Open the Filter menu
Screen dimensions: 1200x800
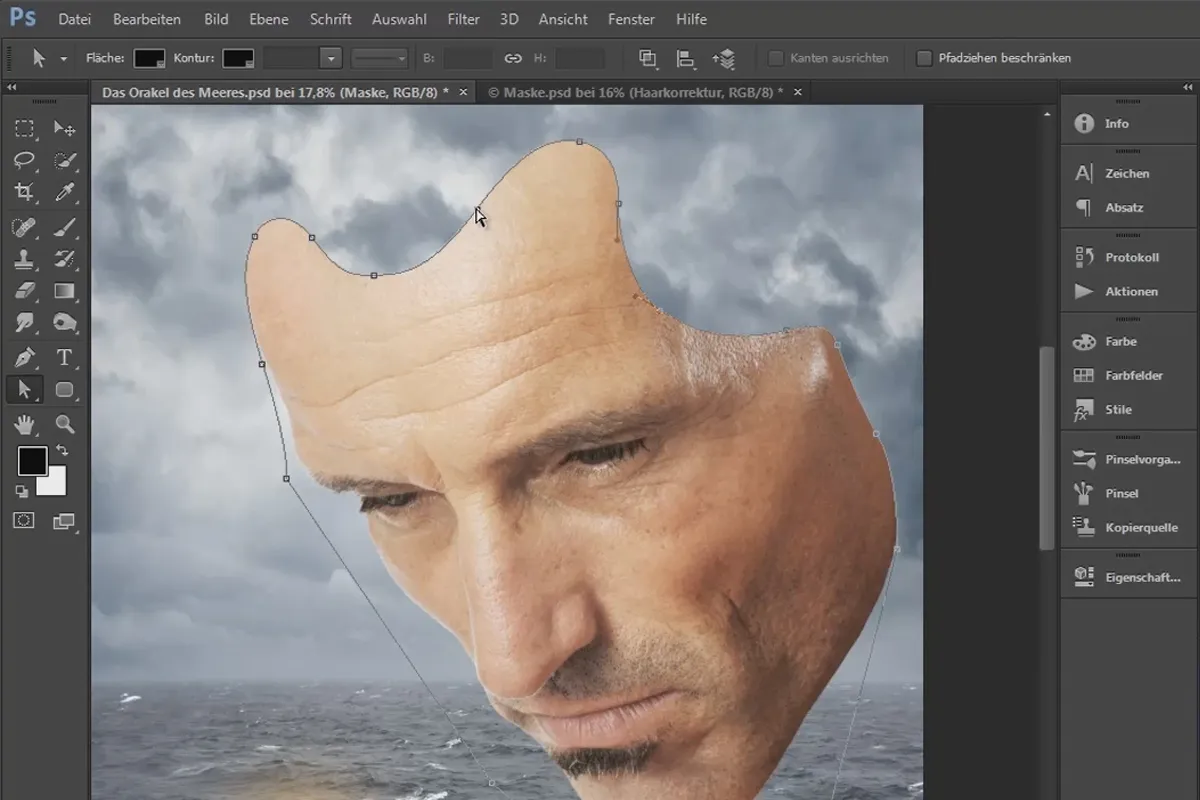463,19
